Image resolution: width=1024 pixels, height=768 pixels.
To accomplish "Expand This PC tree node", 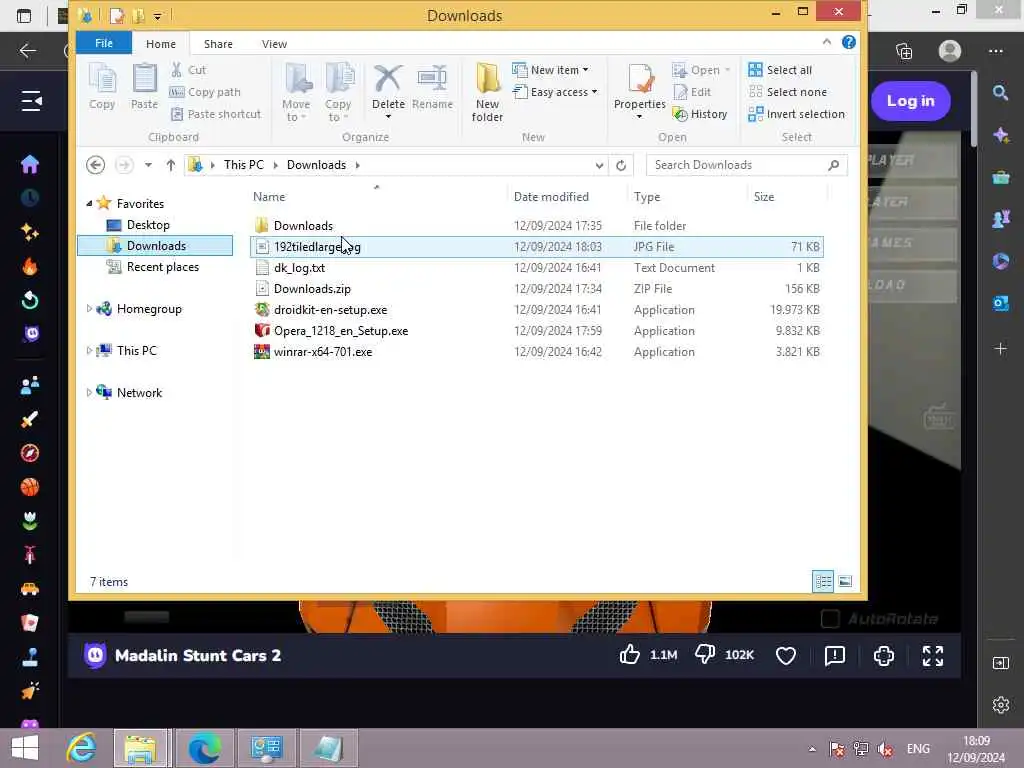I will point(89,351).
